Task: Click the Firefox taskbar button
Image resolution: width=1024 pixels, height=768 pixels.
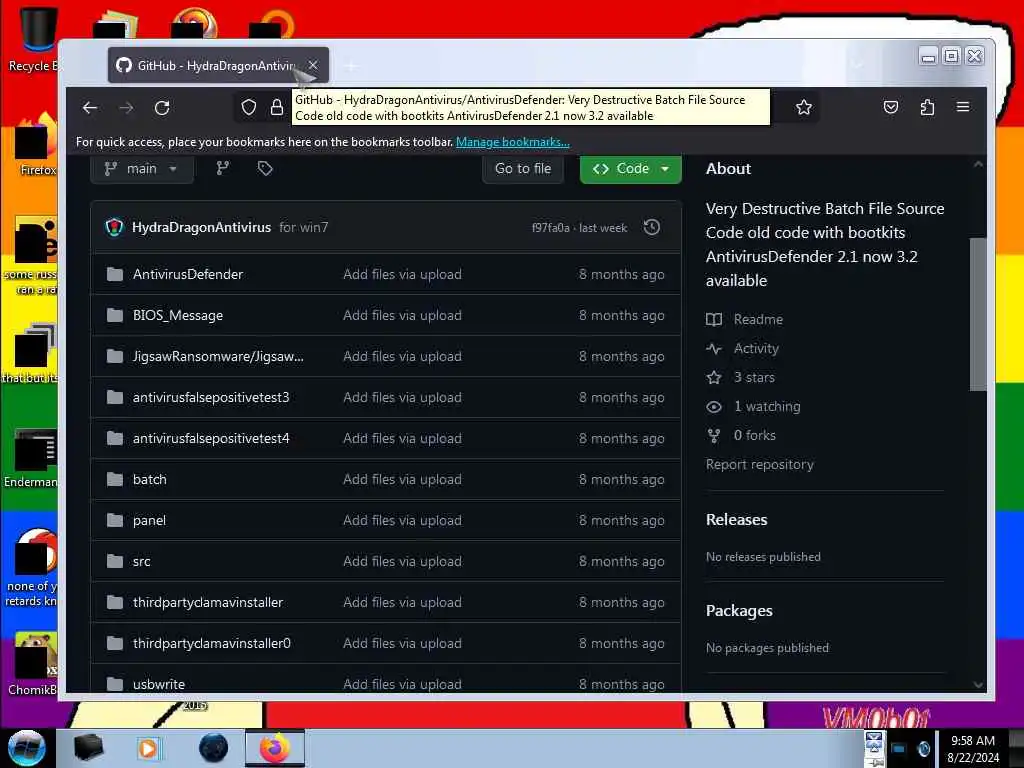Action: (x=275, y=748)
